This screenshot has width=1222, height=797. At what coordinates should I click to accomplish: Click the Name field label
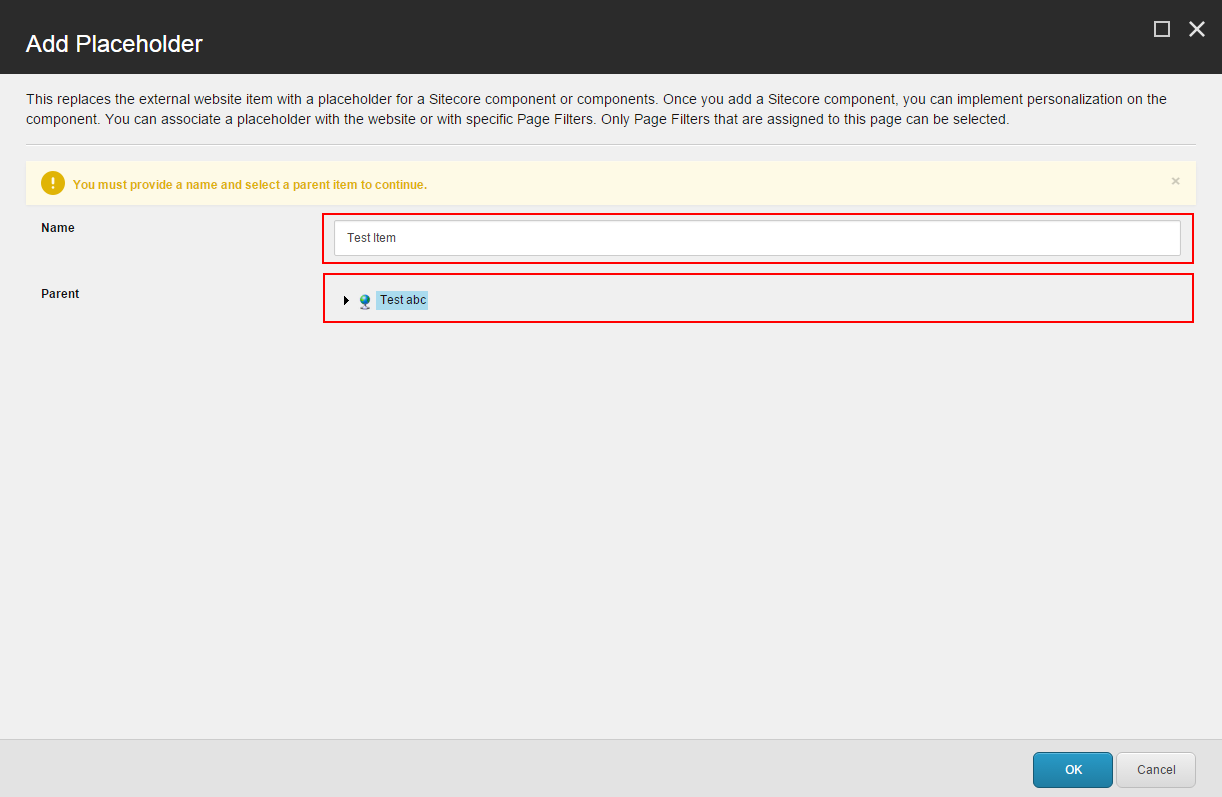point(58,228)
